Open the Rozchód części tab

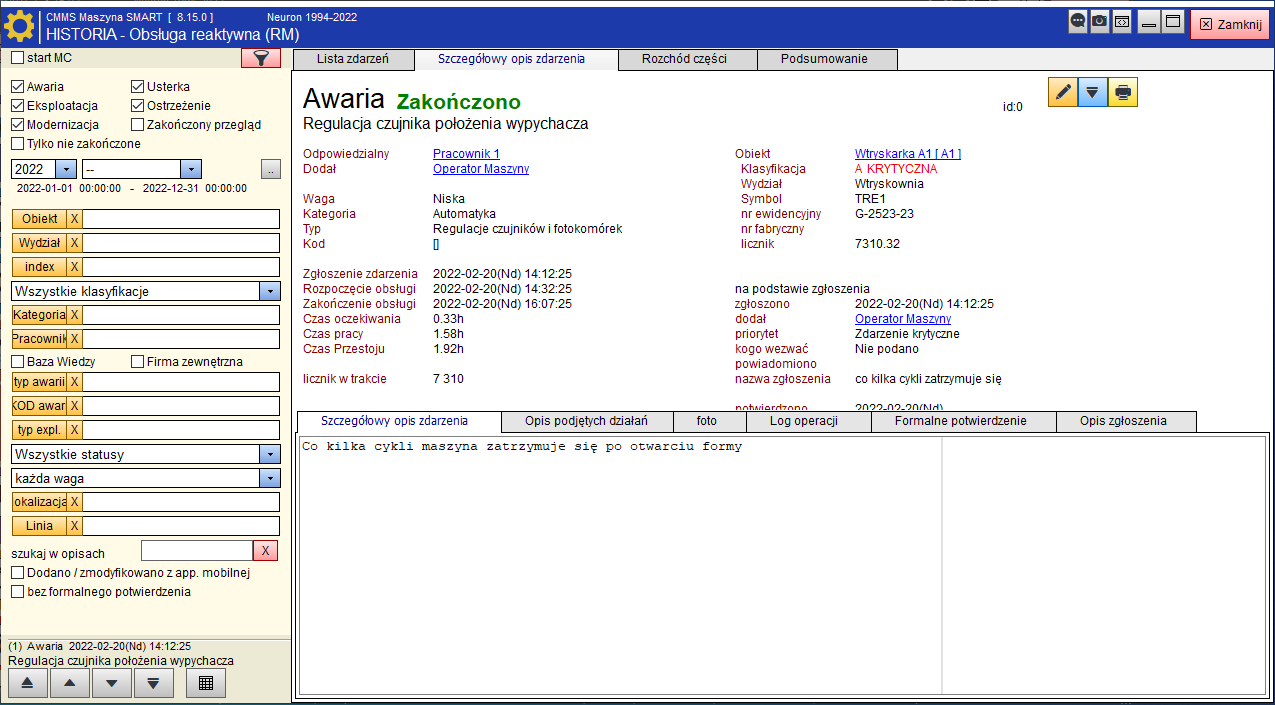pos(687,59)
